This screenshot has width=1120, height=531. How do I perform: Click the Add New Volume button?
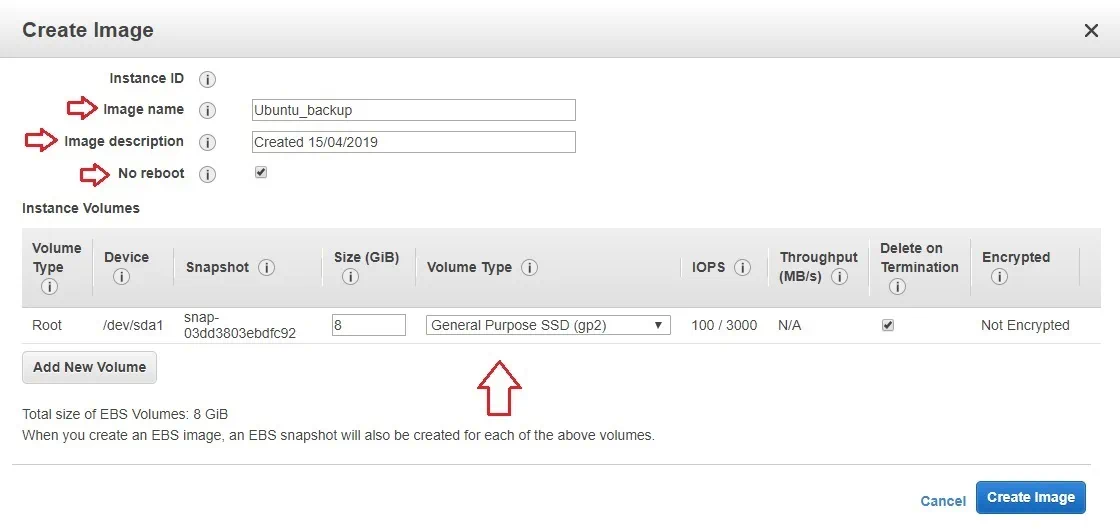click(x=89, y=367)
